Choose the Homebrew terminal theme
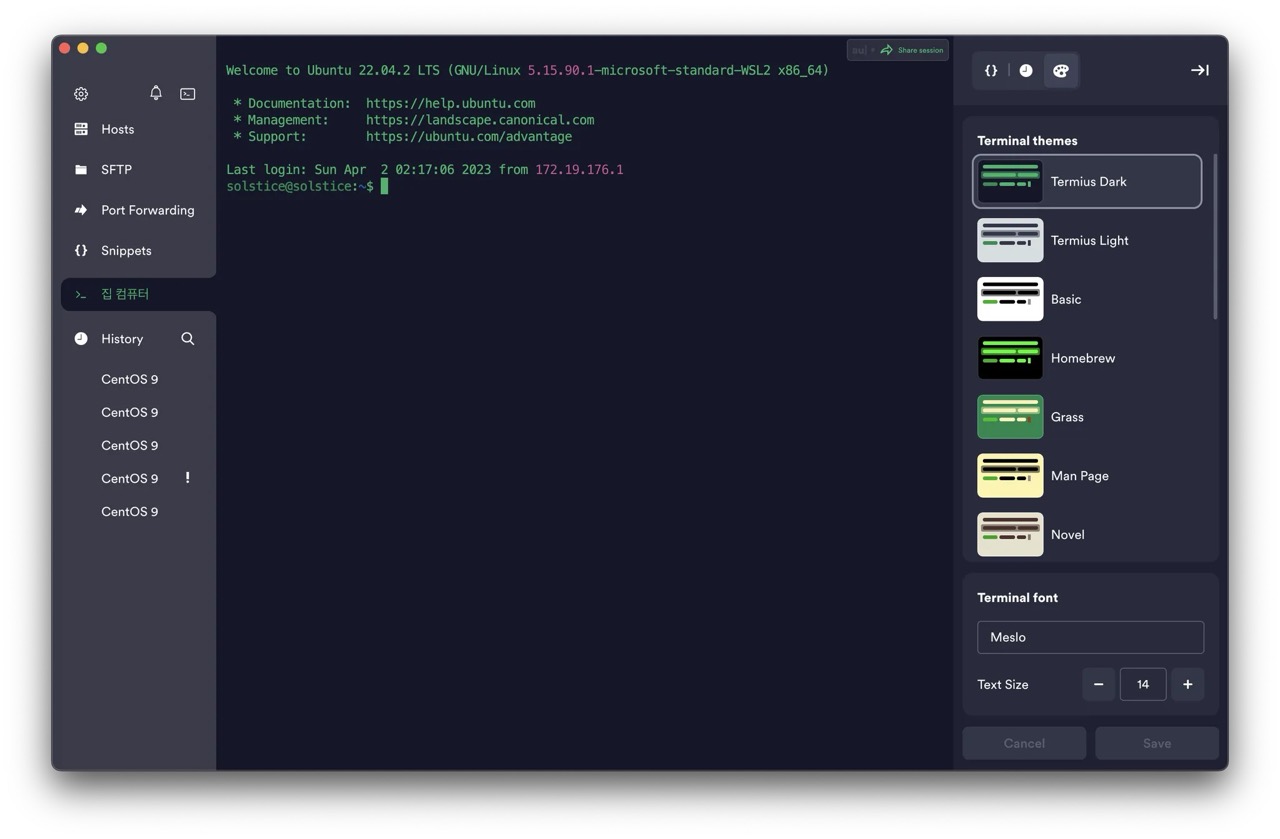Image resolution: width=1280 pixels, height=839 pixels. 1082,358
